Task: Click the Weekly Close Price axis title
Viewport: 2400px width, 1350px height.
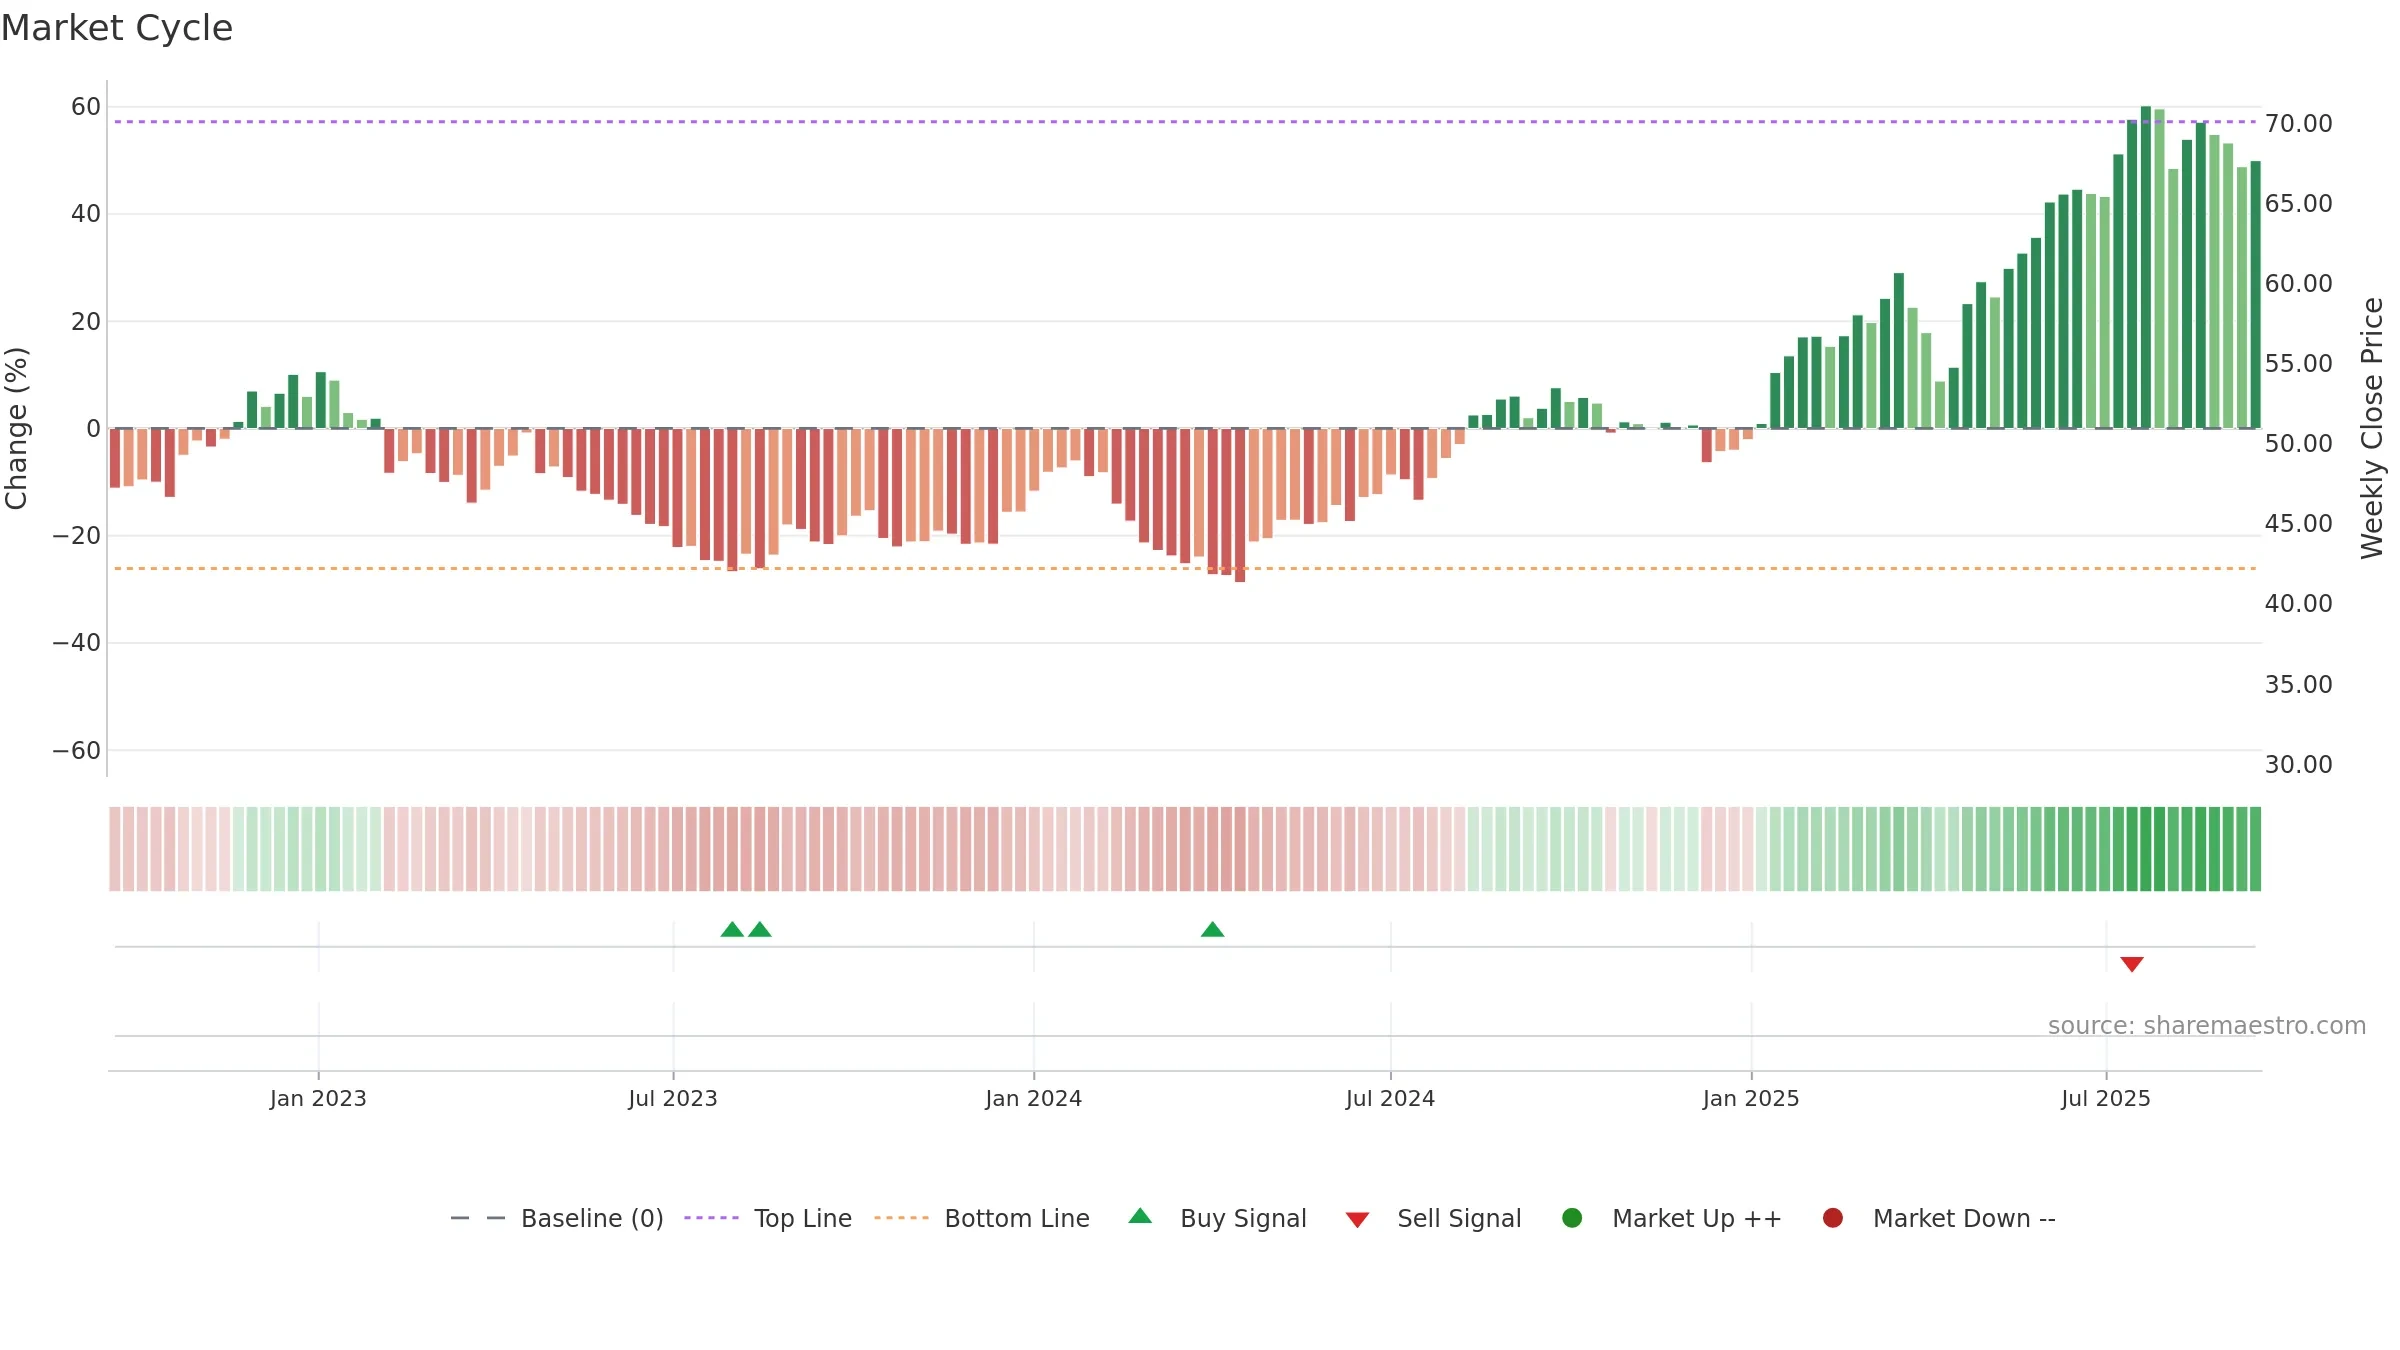Action: pos(2372,428)
